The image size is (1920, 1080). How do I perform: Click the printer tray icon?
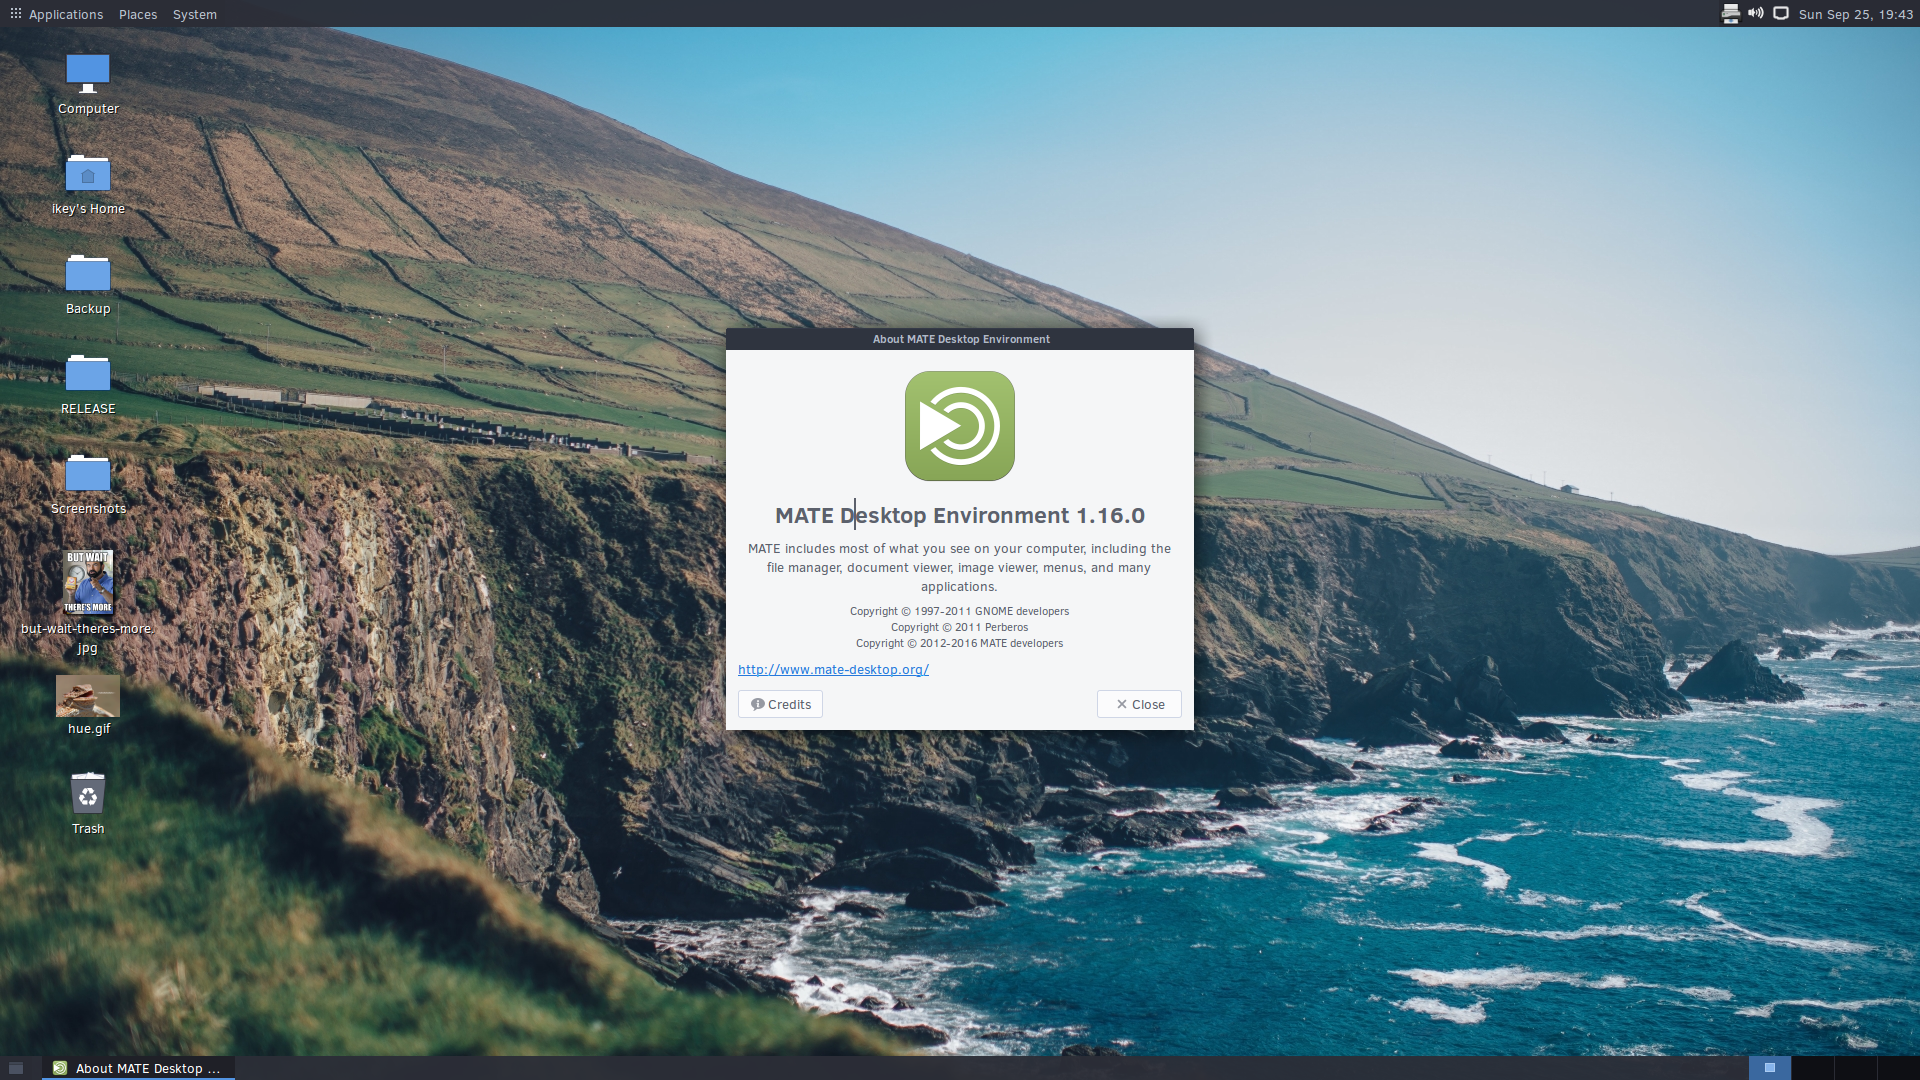tap(1730, 14)
